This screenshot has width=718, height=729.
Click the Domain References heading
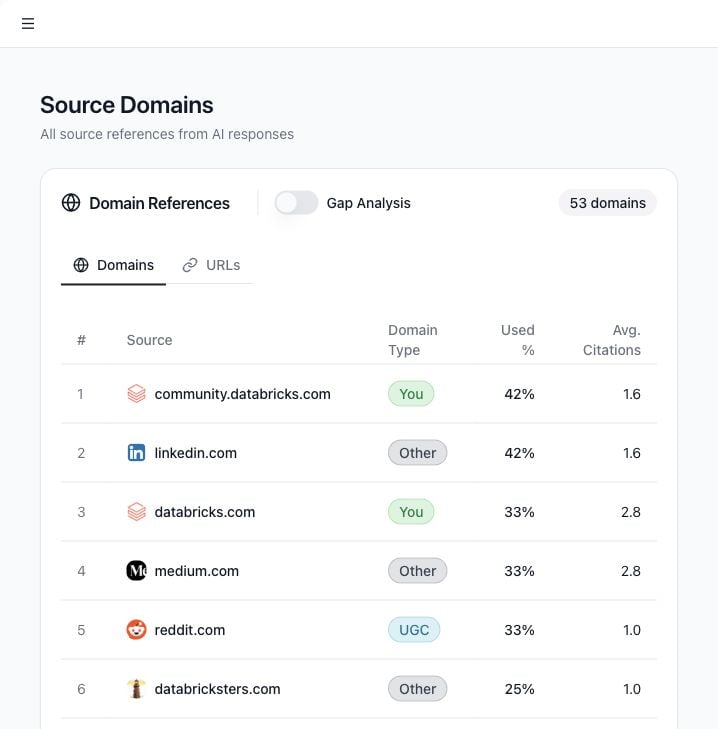point(160,203)
